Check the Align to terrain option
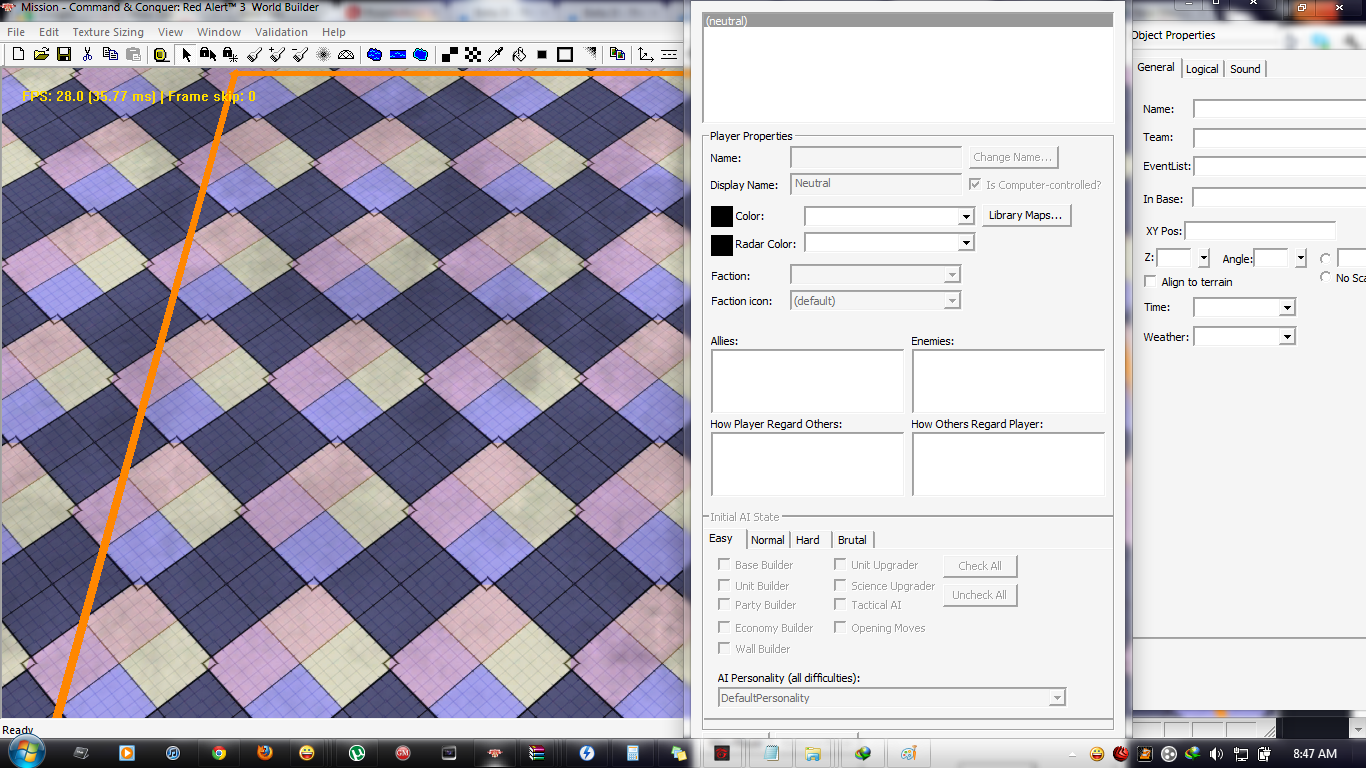 coord(1150,282)
